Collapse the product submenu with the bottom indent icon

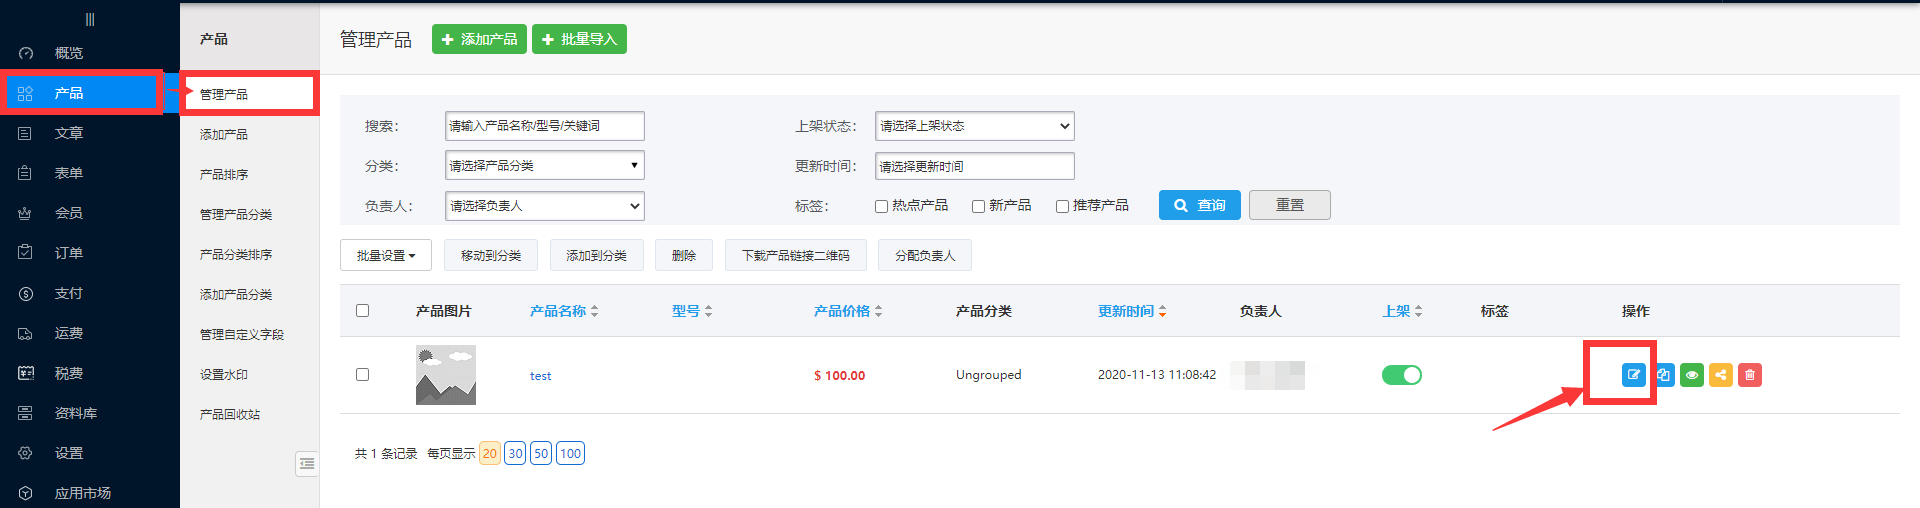pos(307,464)
